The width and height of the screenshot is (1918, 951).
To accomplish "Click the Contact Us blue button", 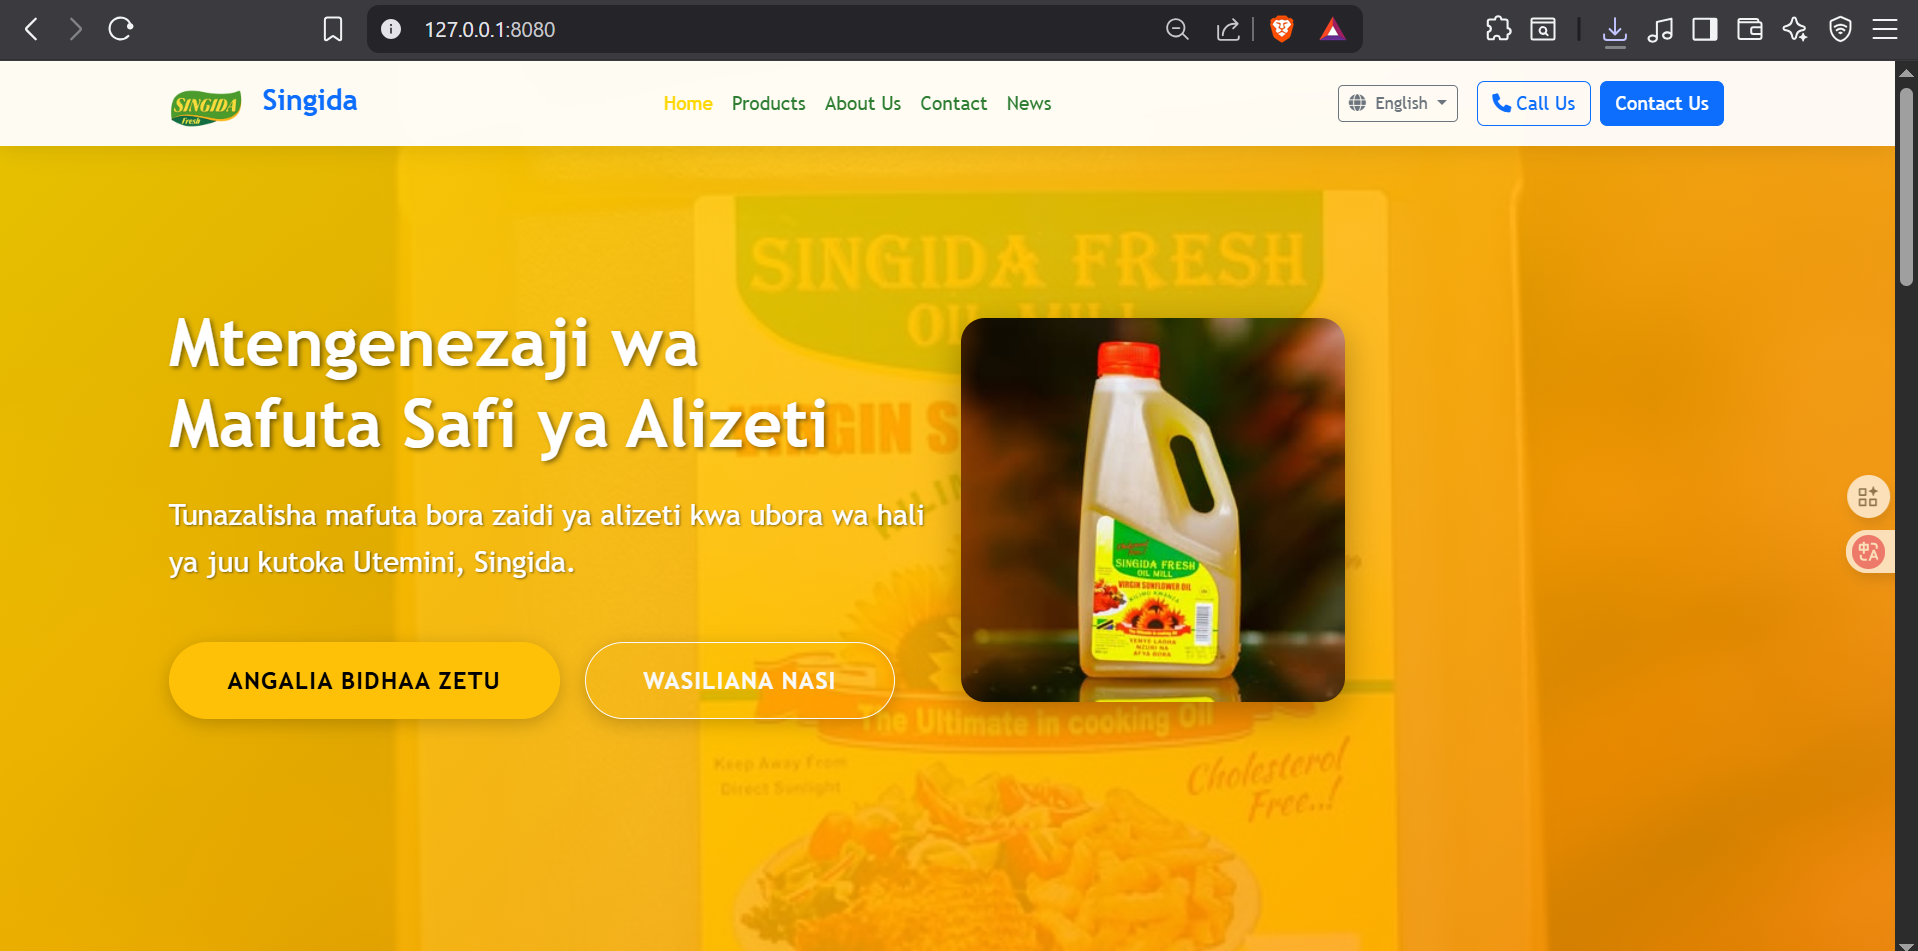I will (x=1661, y=103).
